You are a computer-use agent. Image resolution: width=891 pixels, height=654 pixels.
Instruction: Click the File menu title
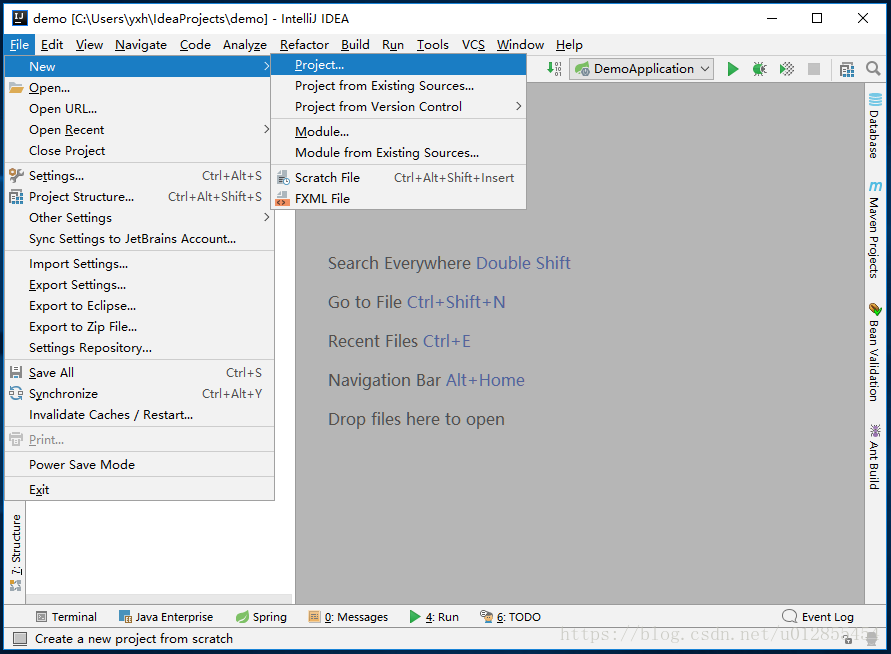[19, 45]
